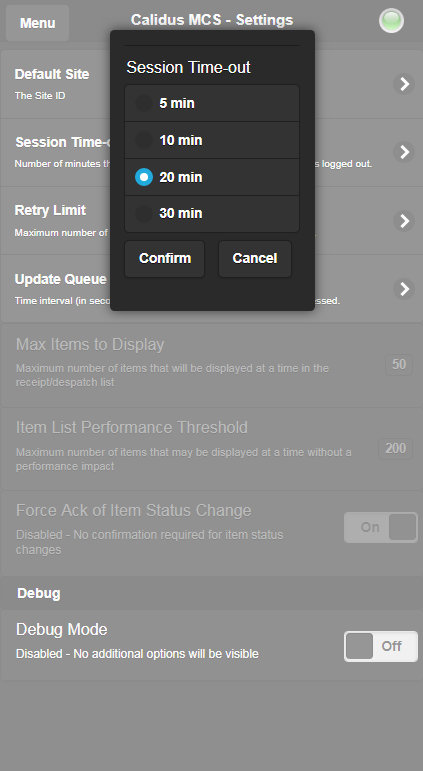Screen dimensions: 423x771
Task: Click the Item List Performance Threshold value
Action: point(395,449)
